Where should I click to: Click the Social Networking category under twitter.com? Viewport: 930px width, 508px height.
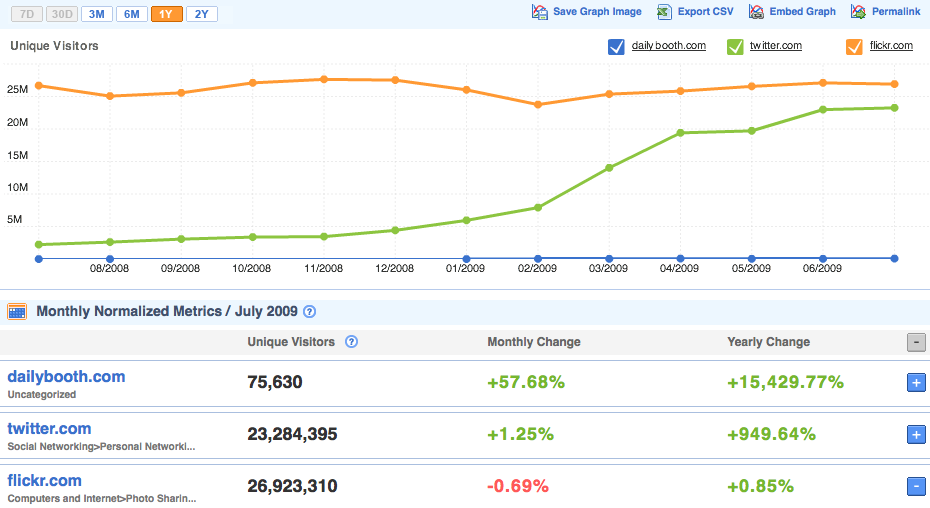tap(101, 447)
